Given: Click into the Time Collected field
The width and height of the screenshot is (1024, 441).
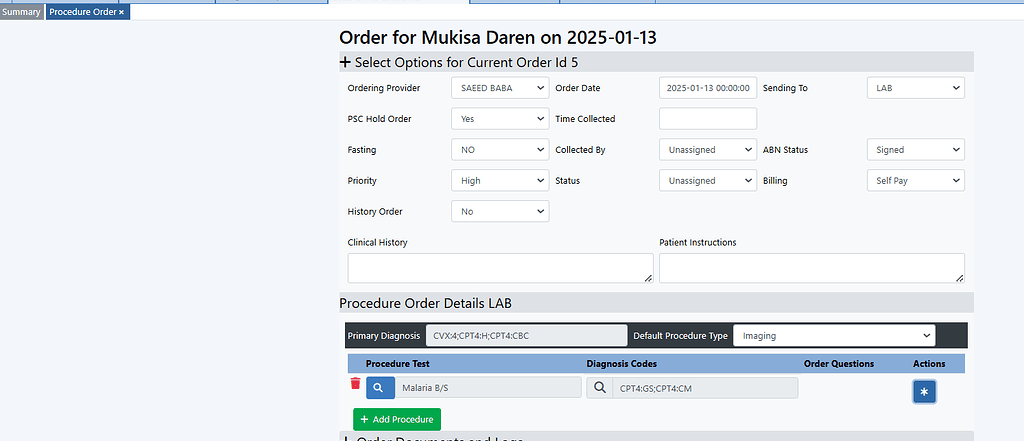Looking at the screenshot, I should pyautogui.click(x=708, y=119).
